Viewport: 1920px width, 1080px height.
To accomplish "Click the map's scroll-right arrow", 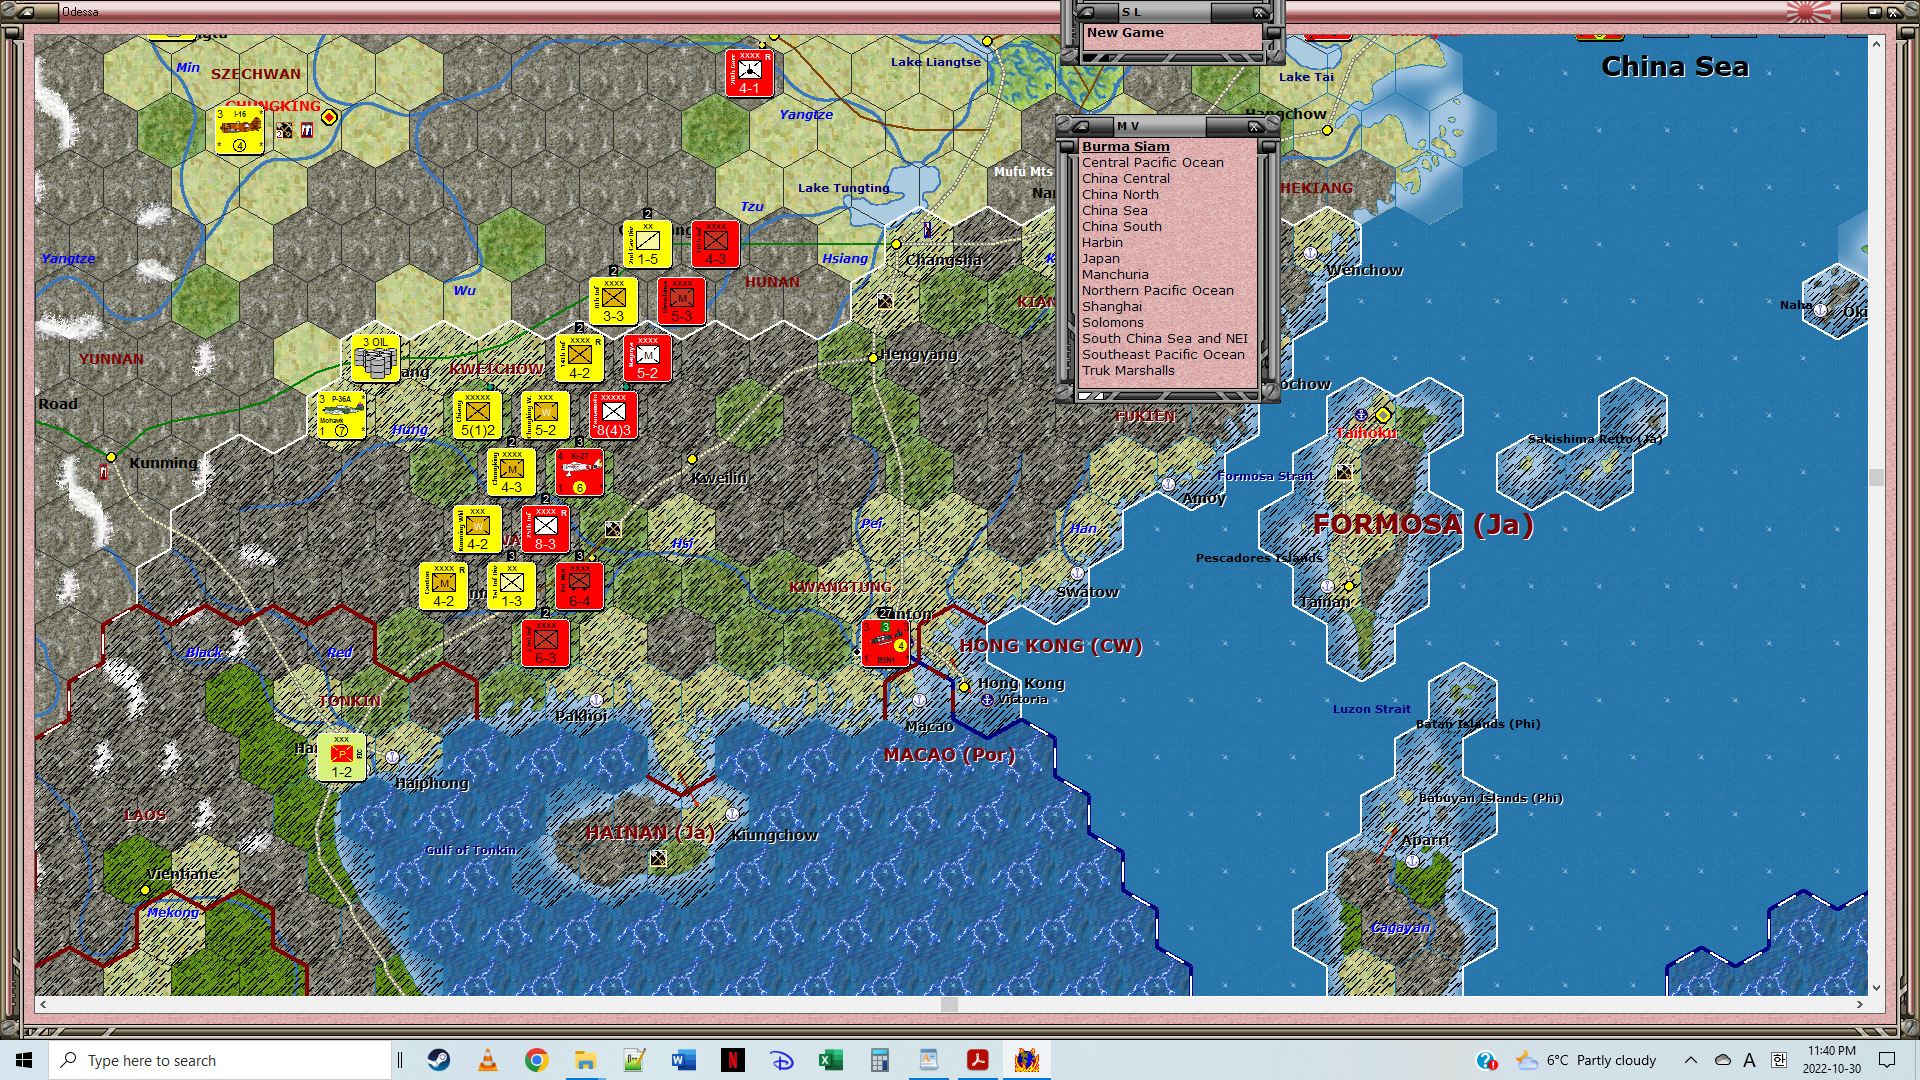I will tap(1860, 1004).
